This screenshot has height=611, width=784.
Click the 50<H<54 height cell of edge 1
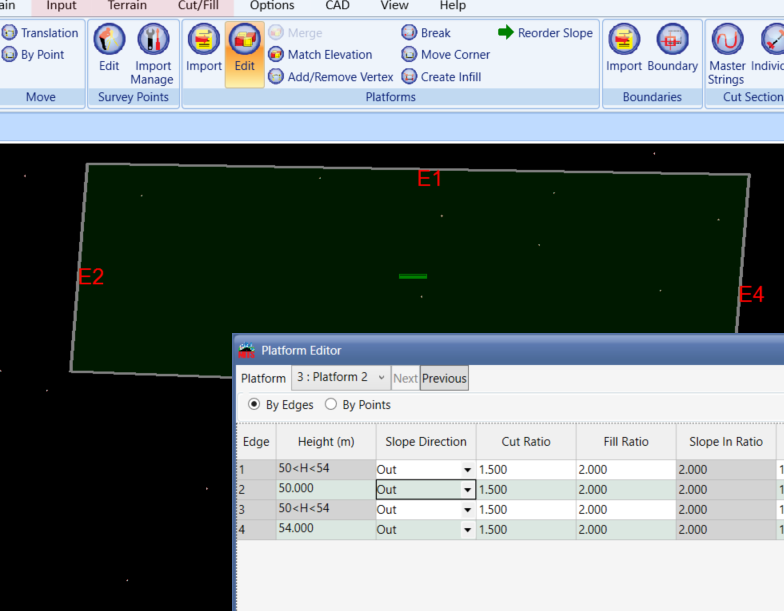click(x=326, y=469)
